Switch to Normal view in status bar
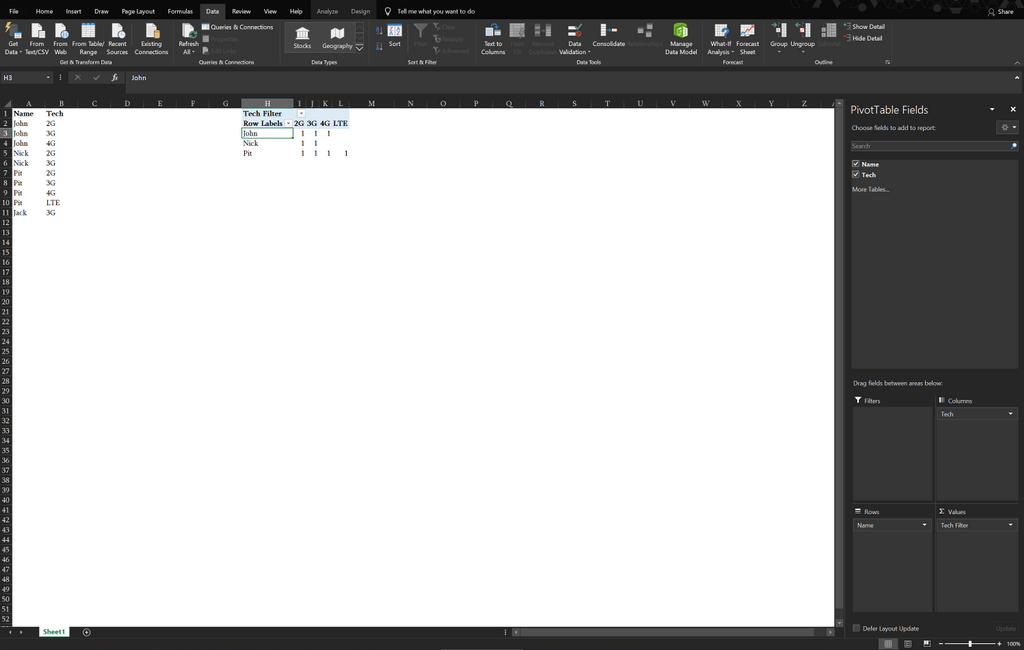Viewport: 1024px width, 650px height. click(x=888, y=643)
